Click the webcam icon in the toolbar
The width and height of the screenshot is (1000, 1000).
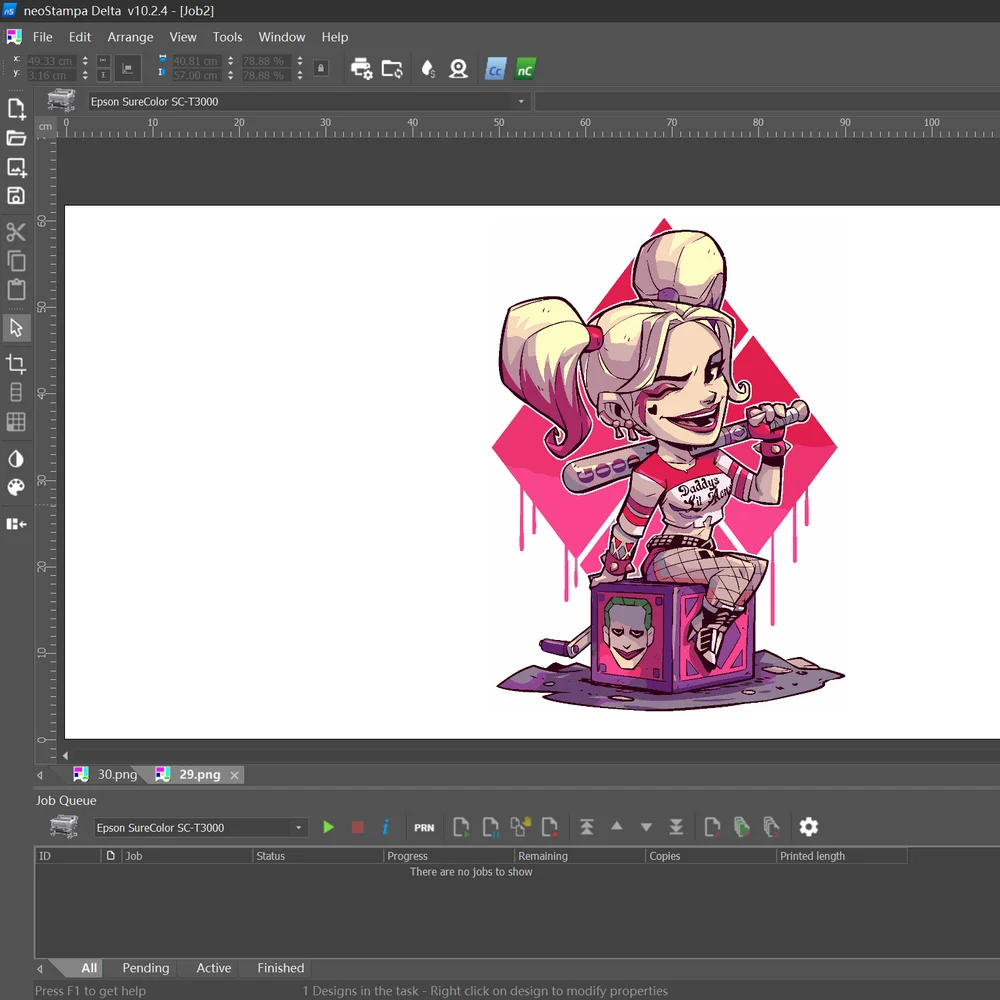click(459, 69)
